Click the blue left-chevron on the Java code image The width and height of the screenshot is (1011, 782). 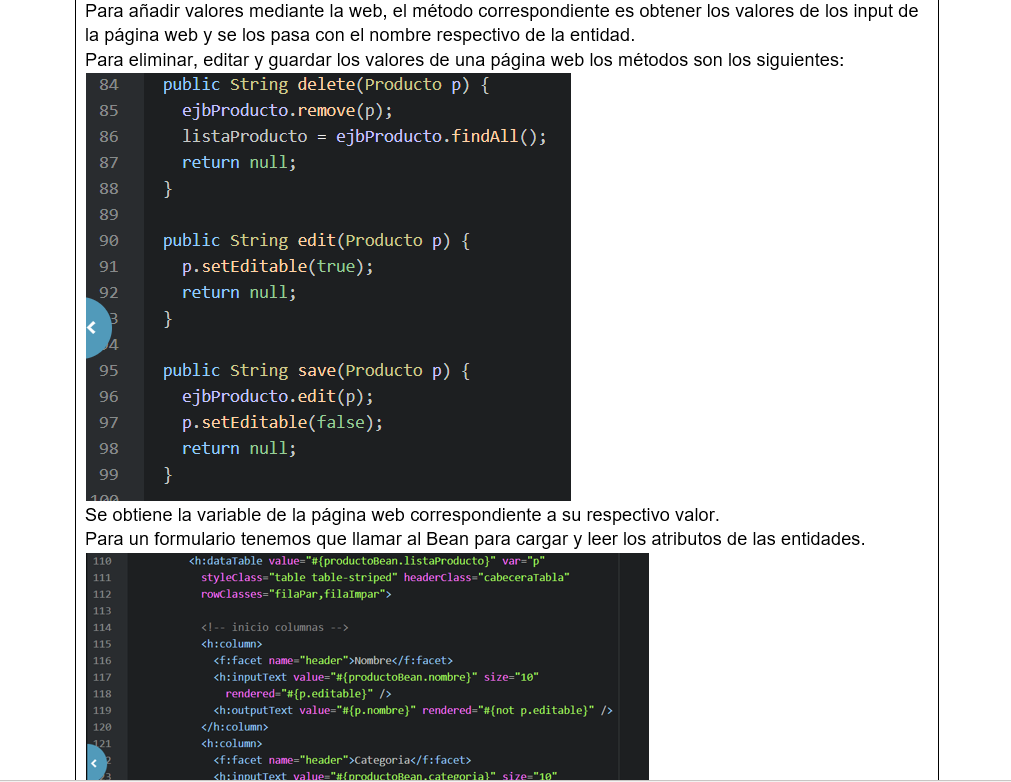click(x=93, y=327)
